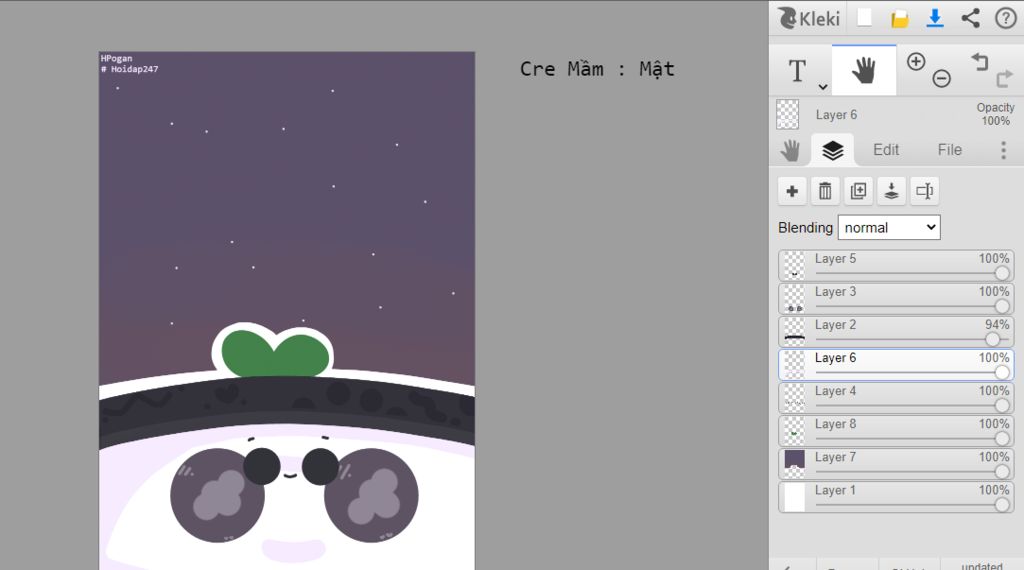
Task: Merge layer down with lower layer
Action: [891, 191]
